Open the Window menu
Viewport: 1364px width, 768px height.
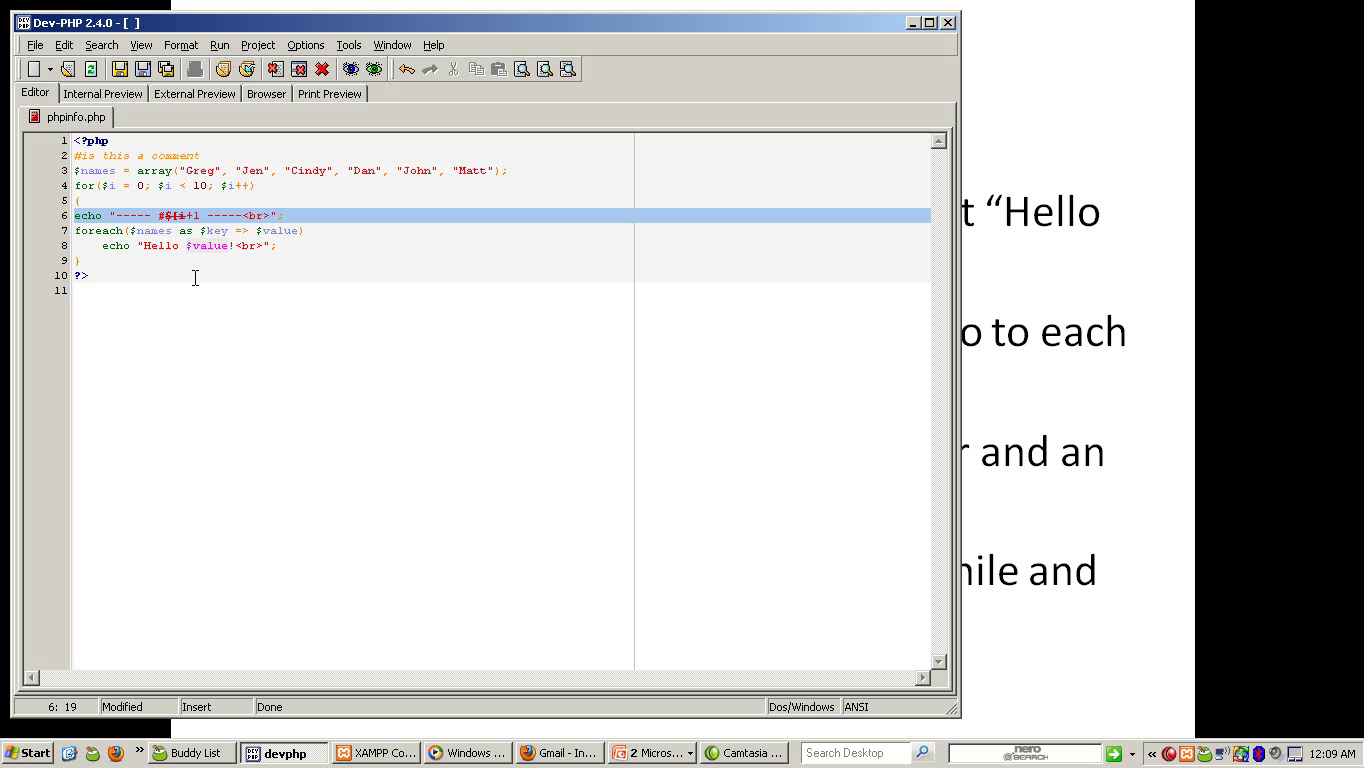[x=392, y=45]
